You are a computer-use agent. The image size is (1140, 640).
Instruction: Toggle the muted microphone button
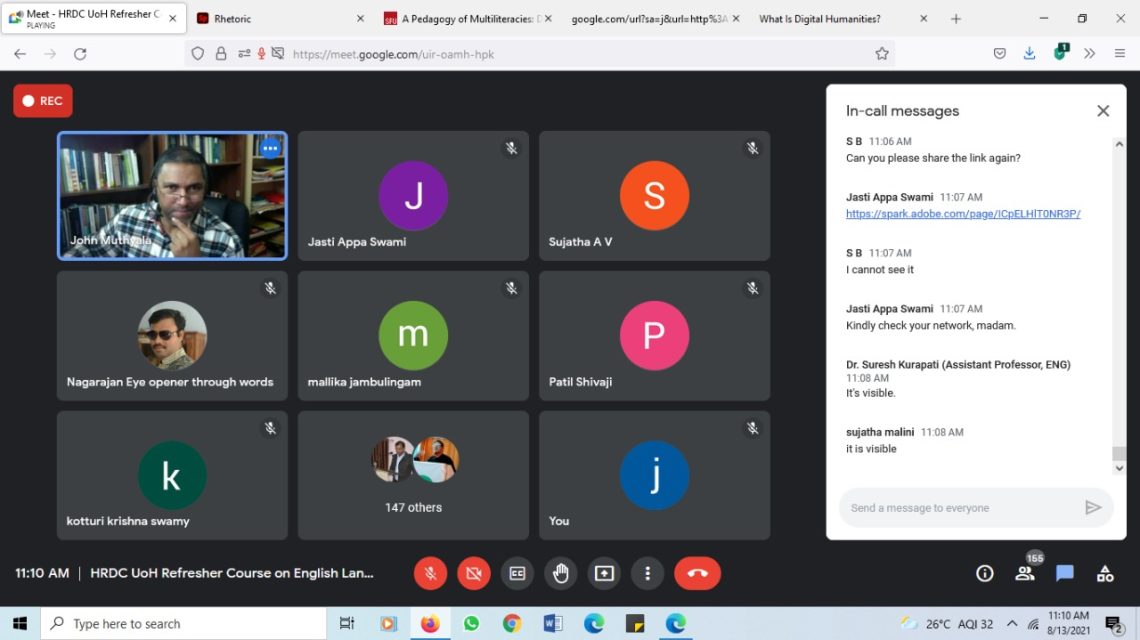[x=431, y=573]
